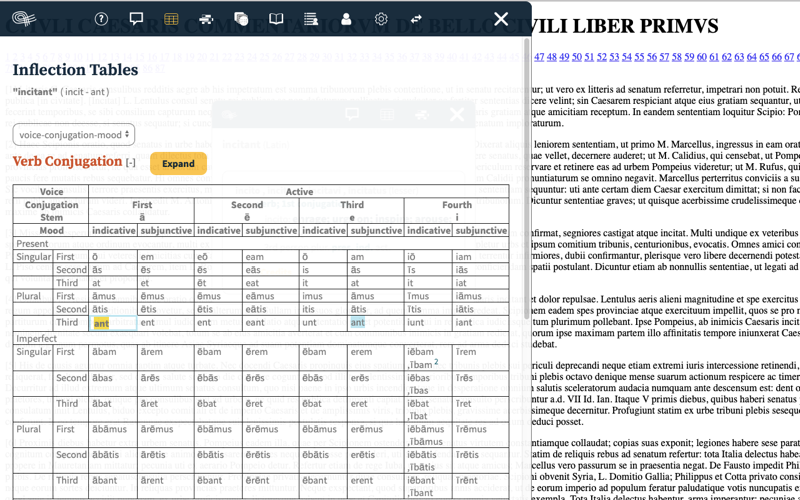Open the settings gear icon

(381, 19)
